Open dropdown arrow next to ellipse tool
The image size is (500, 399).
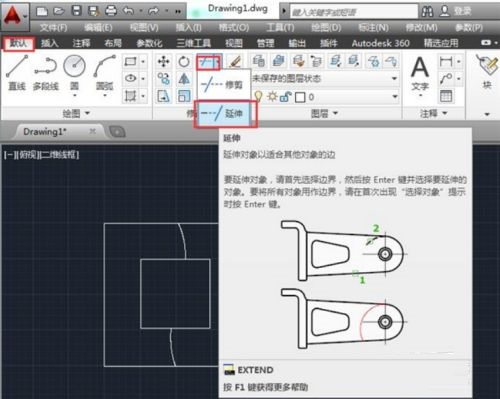coord(143,79)
